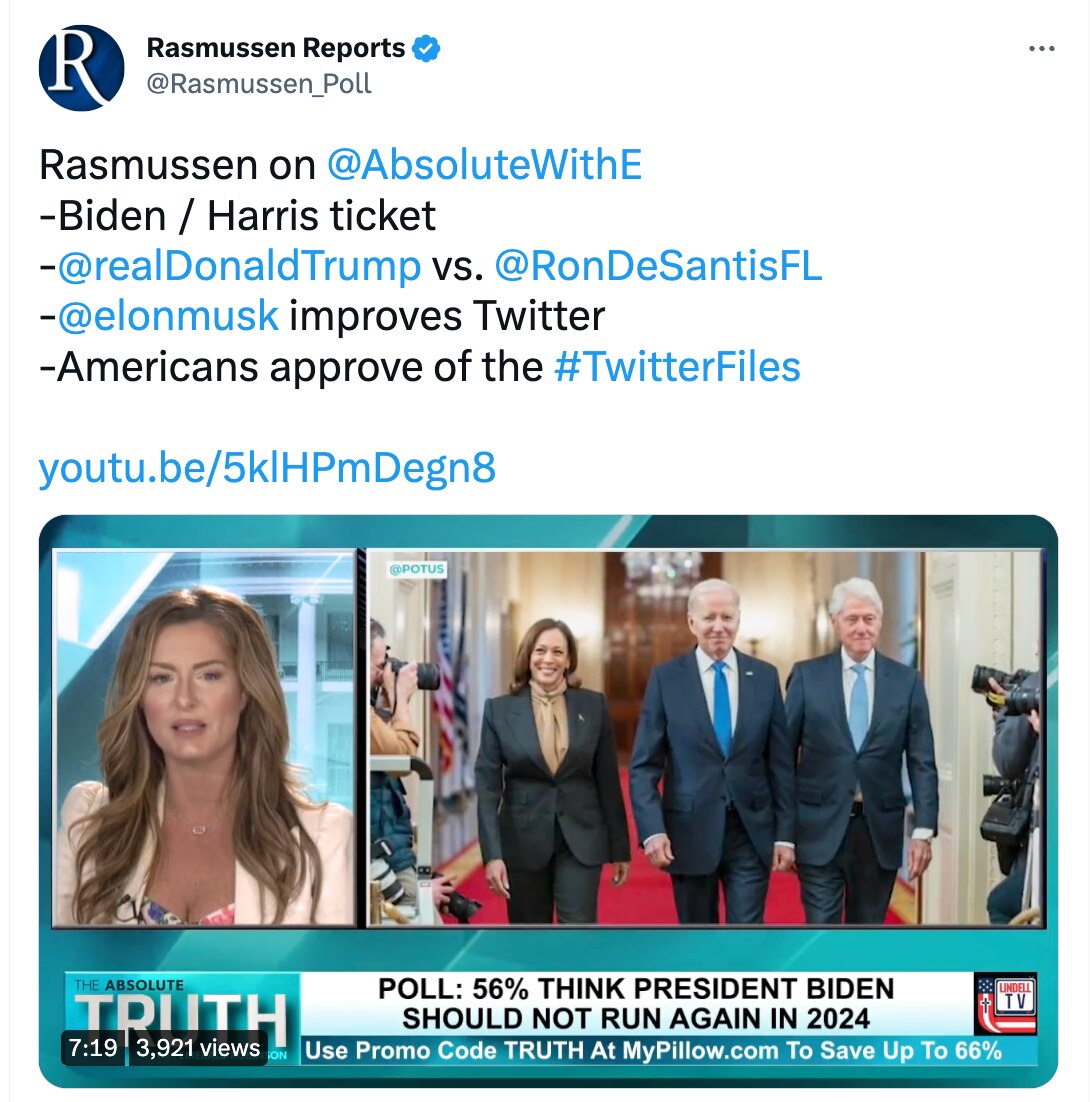Visit the @Rasmussen_Poll handle

[x=259, y=84]
